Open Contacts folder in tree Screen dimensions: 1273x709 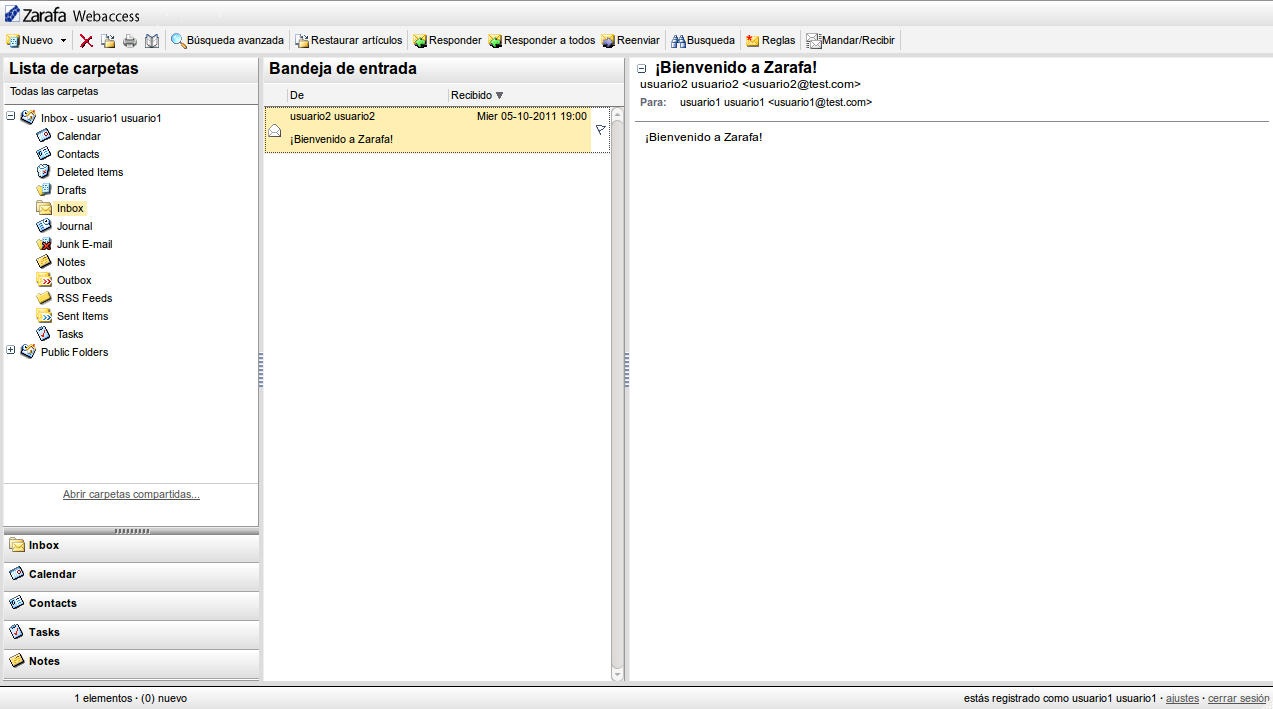tap(78, 154)
